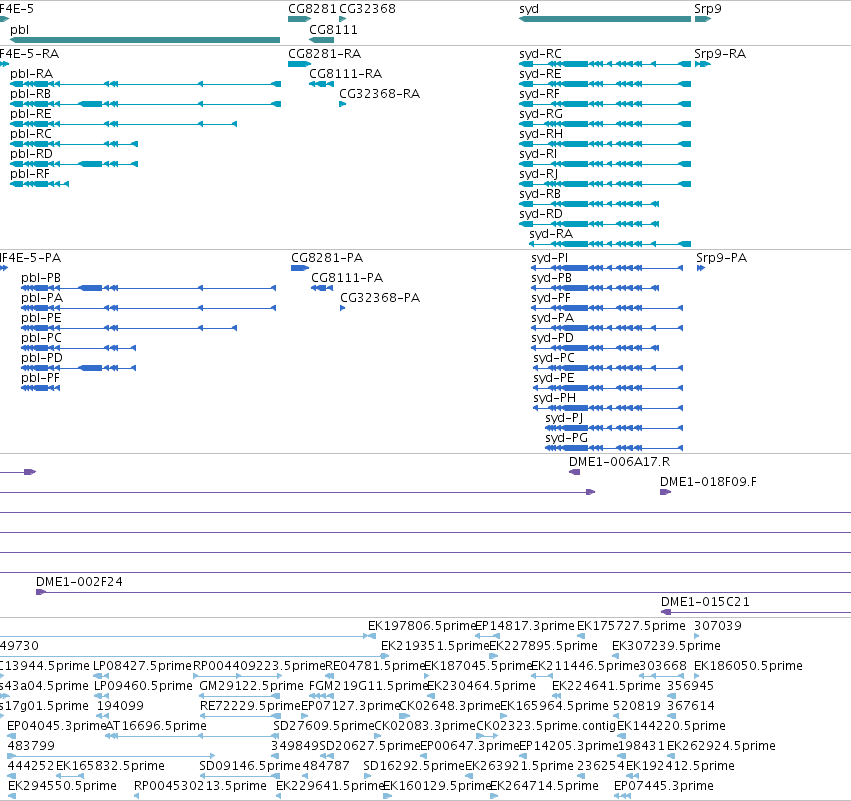Screen dimensions: 851x801
Task: Select transcript pbl-RA
Action: click(145, 84)
